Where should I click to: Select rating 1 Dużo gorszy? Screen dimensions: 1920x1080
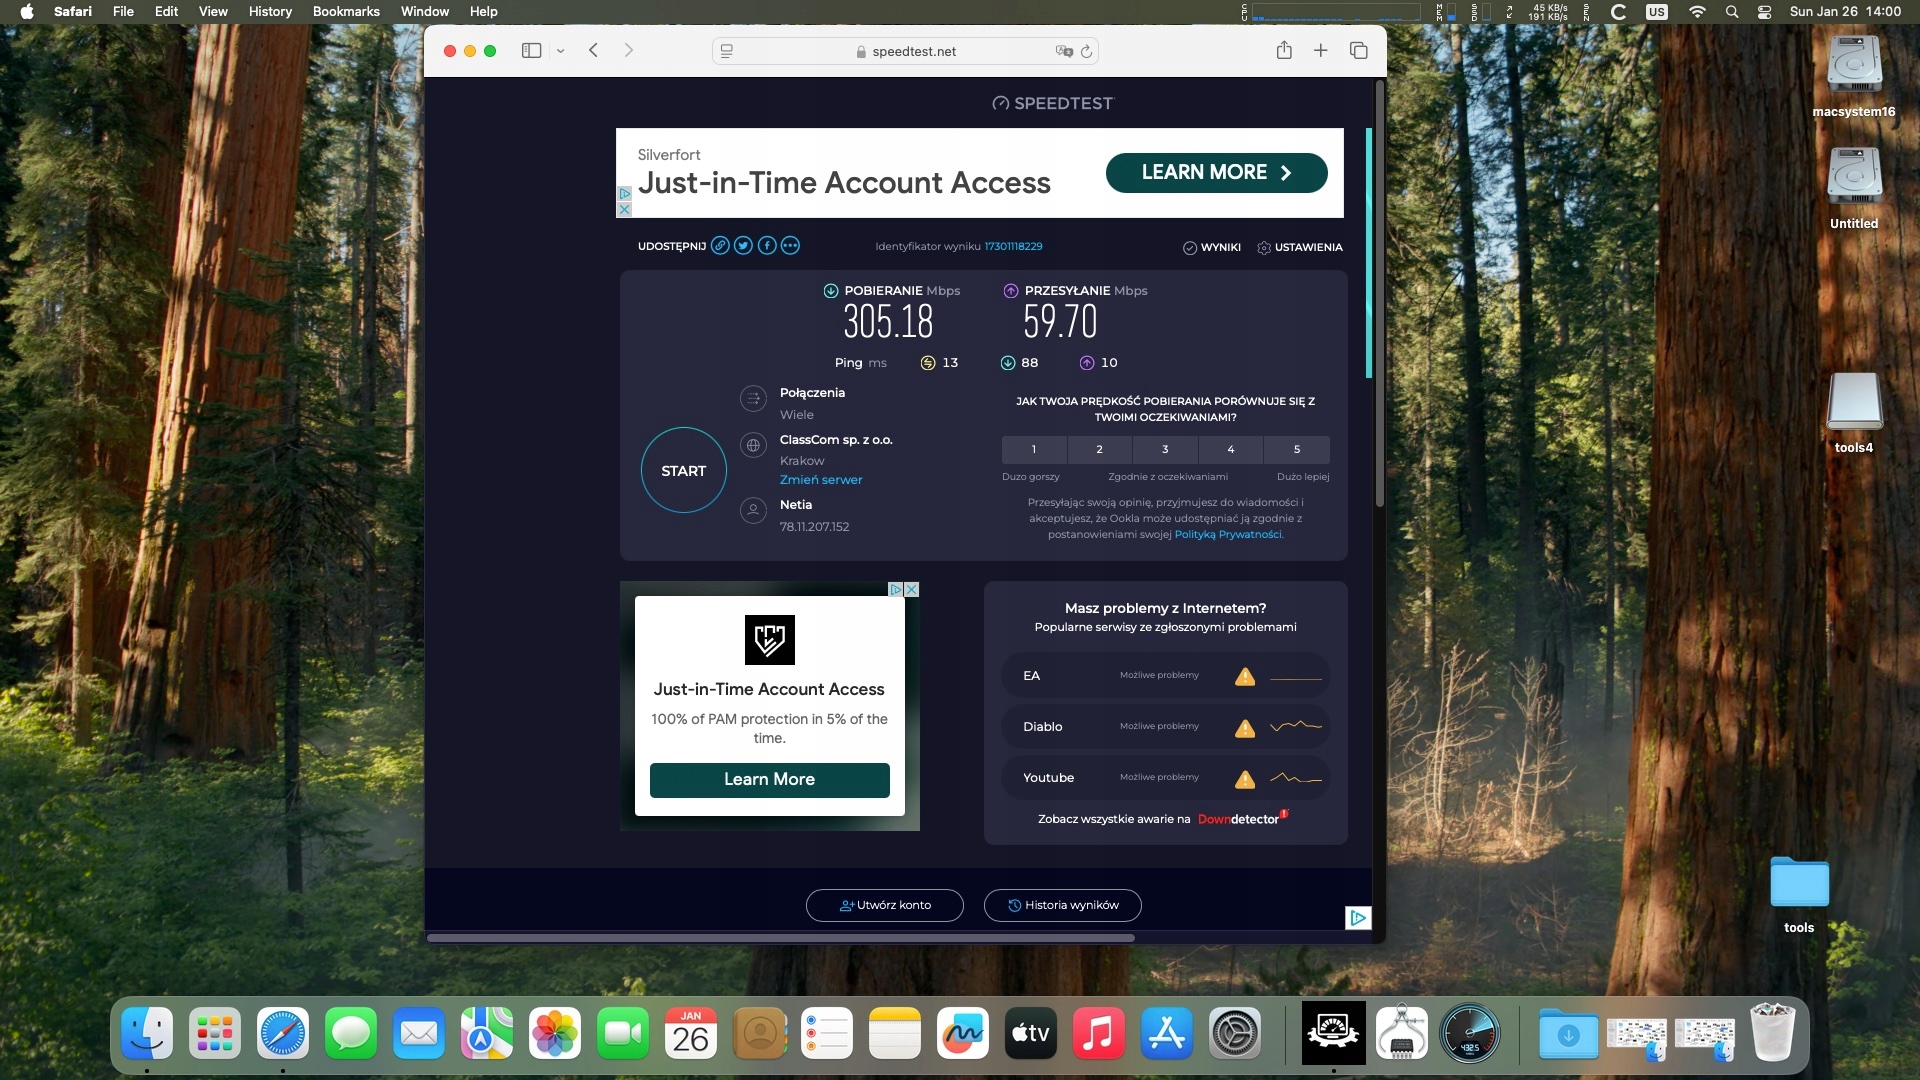1034,450
